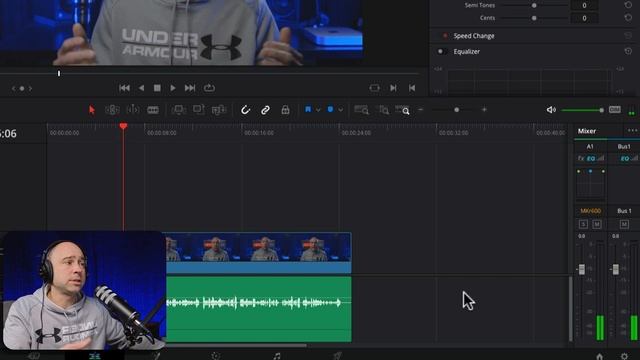640x360 pixels.
Task: Click the Go to Previous Edit icon
Action: tap(412, 88)
